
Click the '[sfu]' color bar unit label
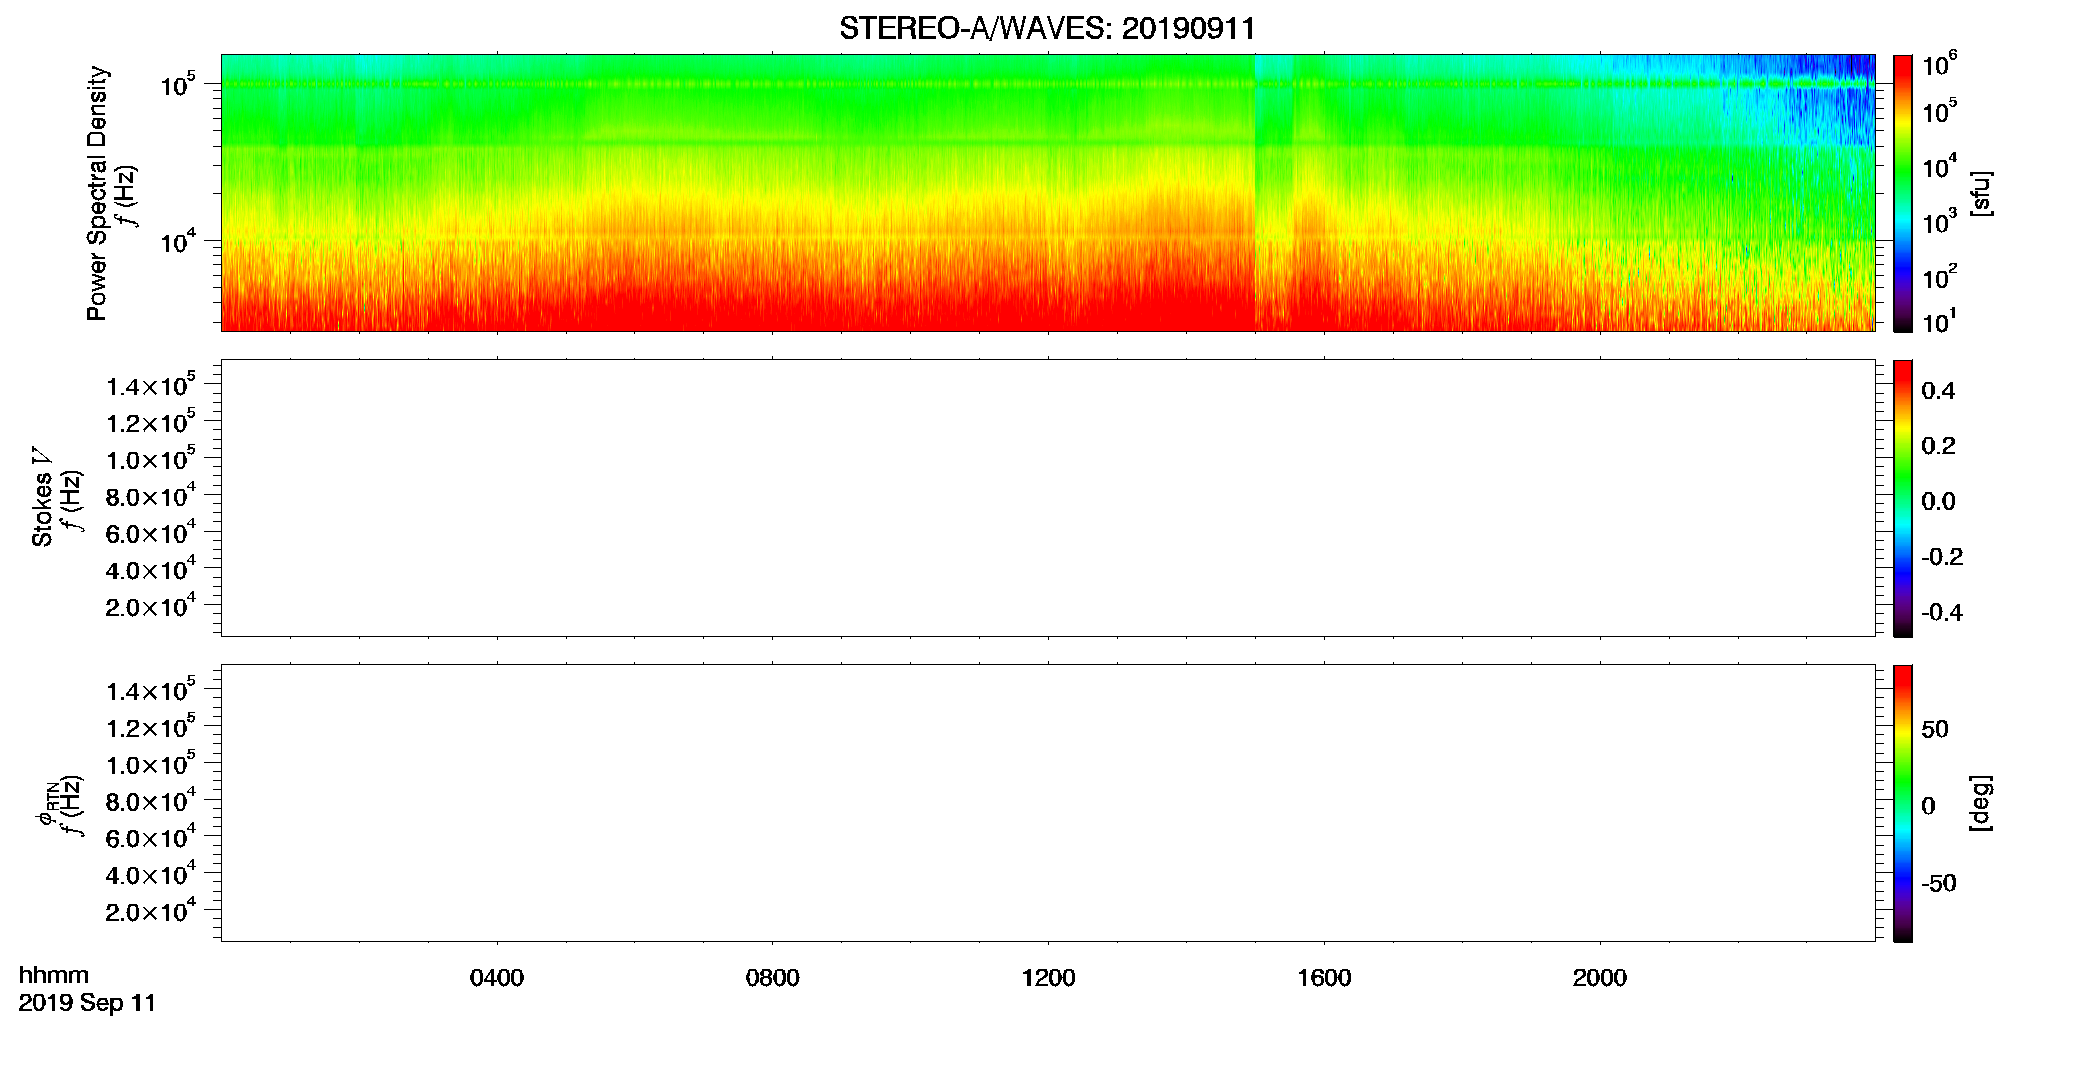(x=1981, y=193)
